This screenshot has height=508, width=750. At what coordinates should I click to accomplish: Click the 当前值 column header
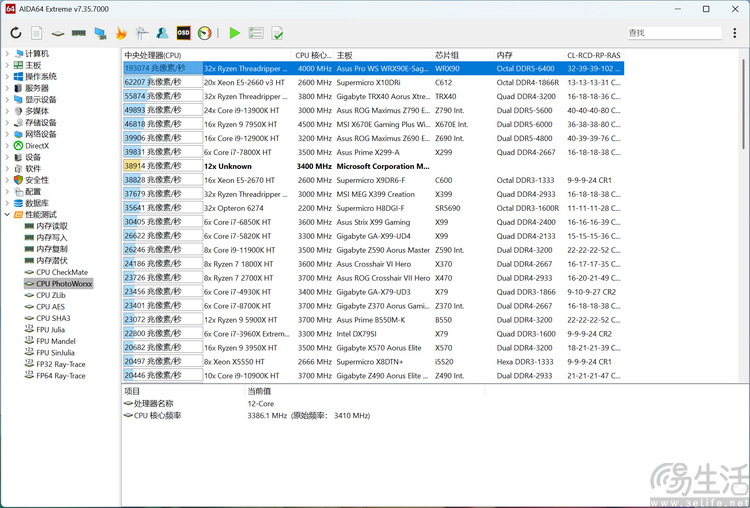pyautogui.click(x=364, y=391)
